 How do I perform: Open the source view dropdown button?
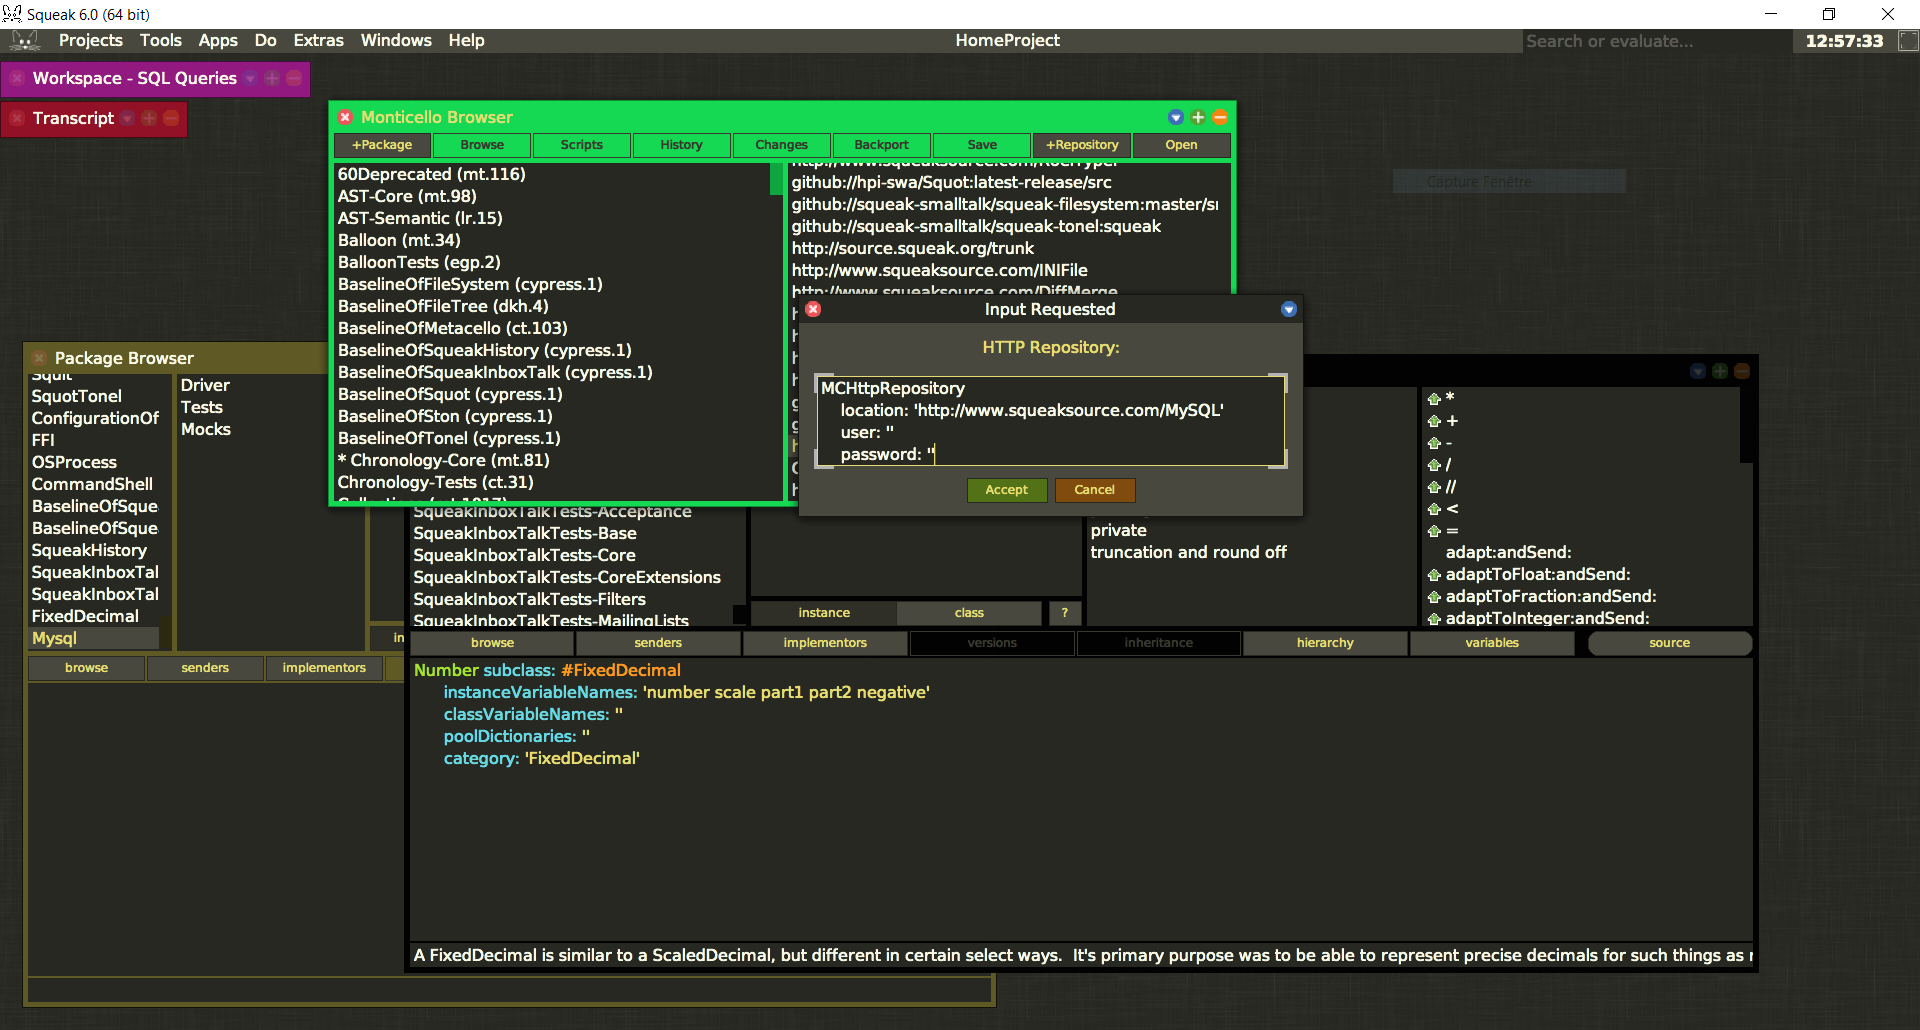click(1670, 643)
